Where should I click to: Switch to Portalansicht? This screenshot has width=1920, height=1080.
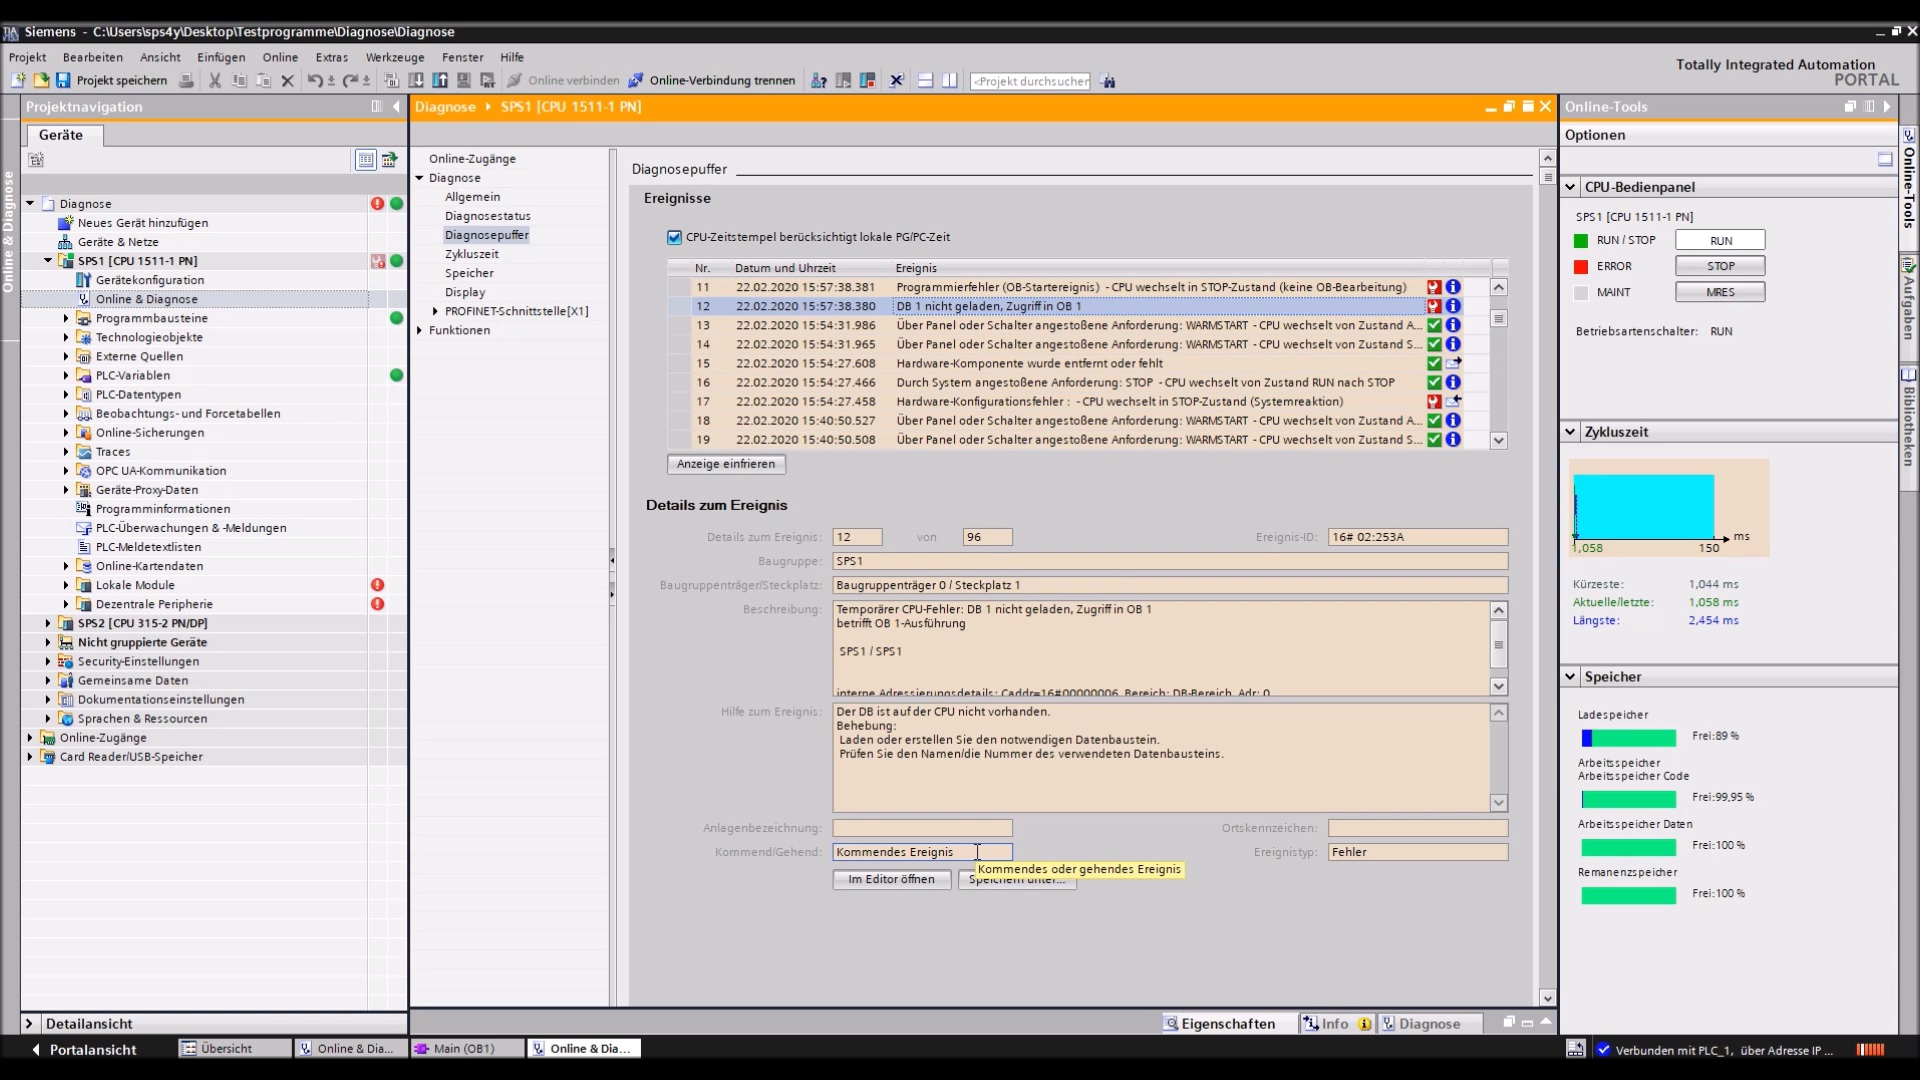tap(85, 1049)
